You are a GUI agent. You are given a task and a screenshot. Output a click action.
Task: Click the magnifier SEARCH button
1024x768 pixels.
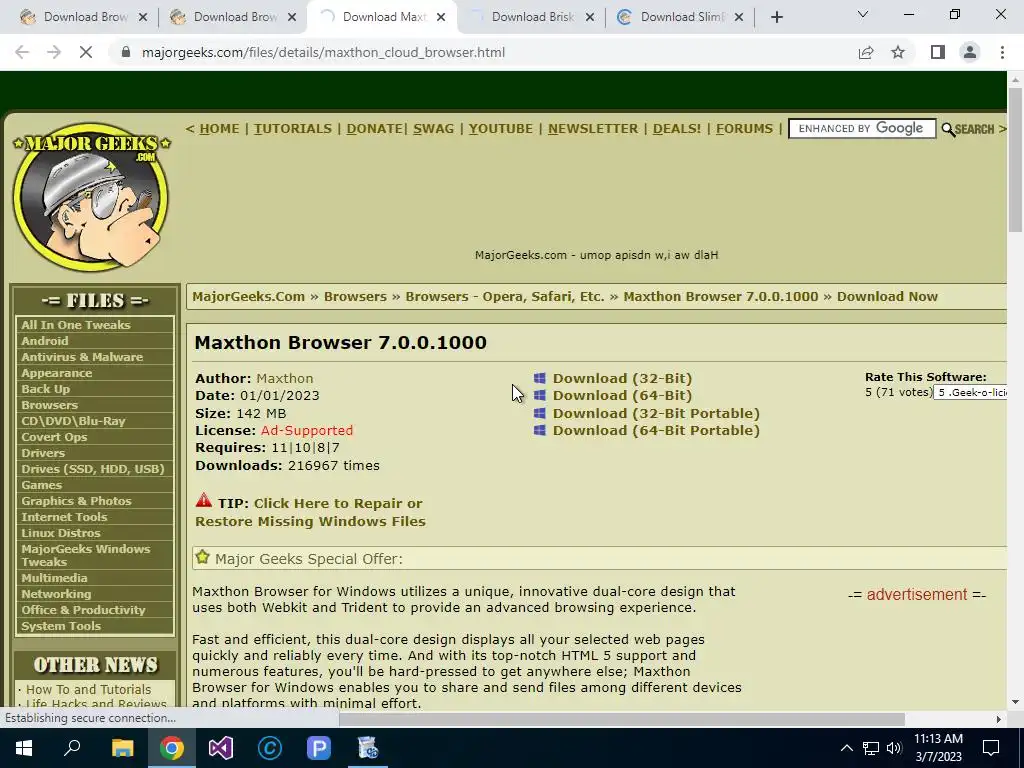(968, 129)
